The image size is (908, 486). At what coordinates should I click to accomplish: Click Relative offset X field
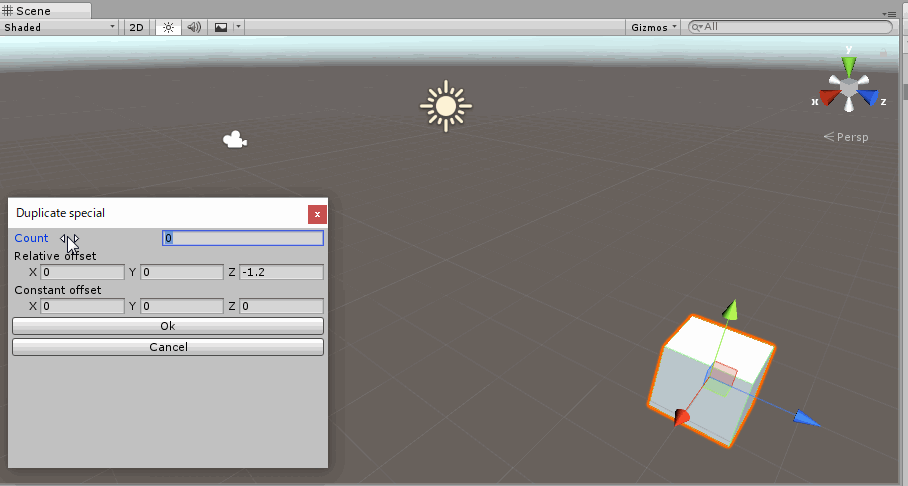(x=82, y=272)
